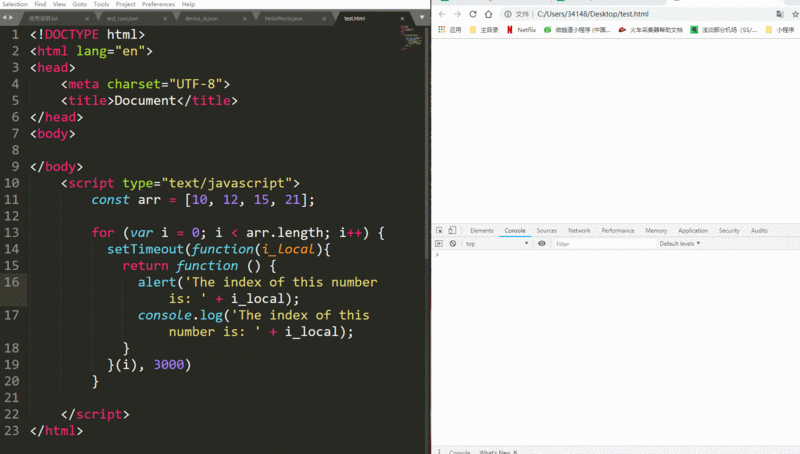Toggle the DevTools device toolbar
Screen dimensions: 800x454
coord(452,231)
